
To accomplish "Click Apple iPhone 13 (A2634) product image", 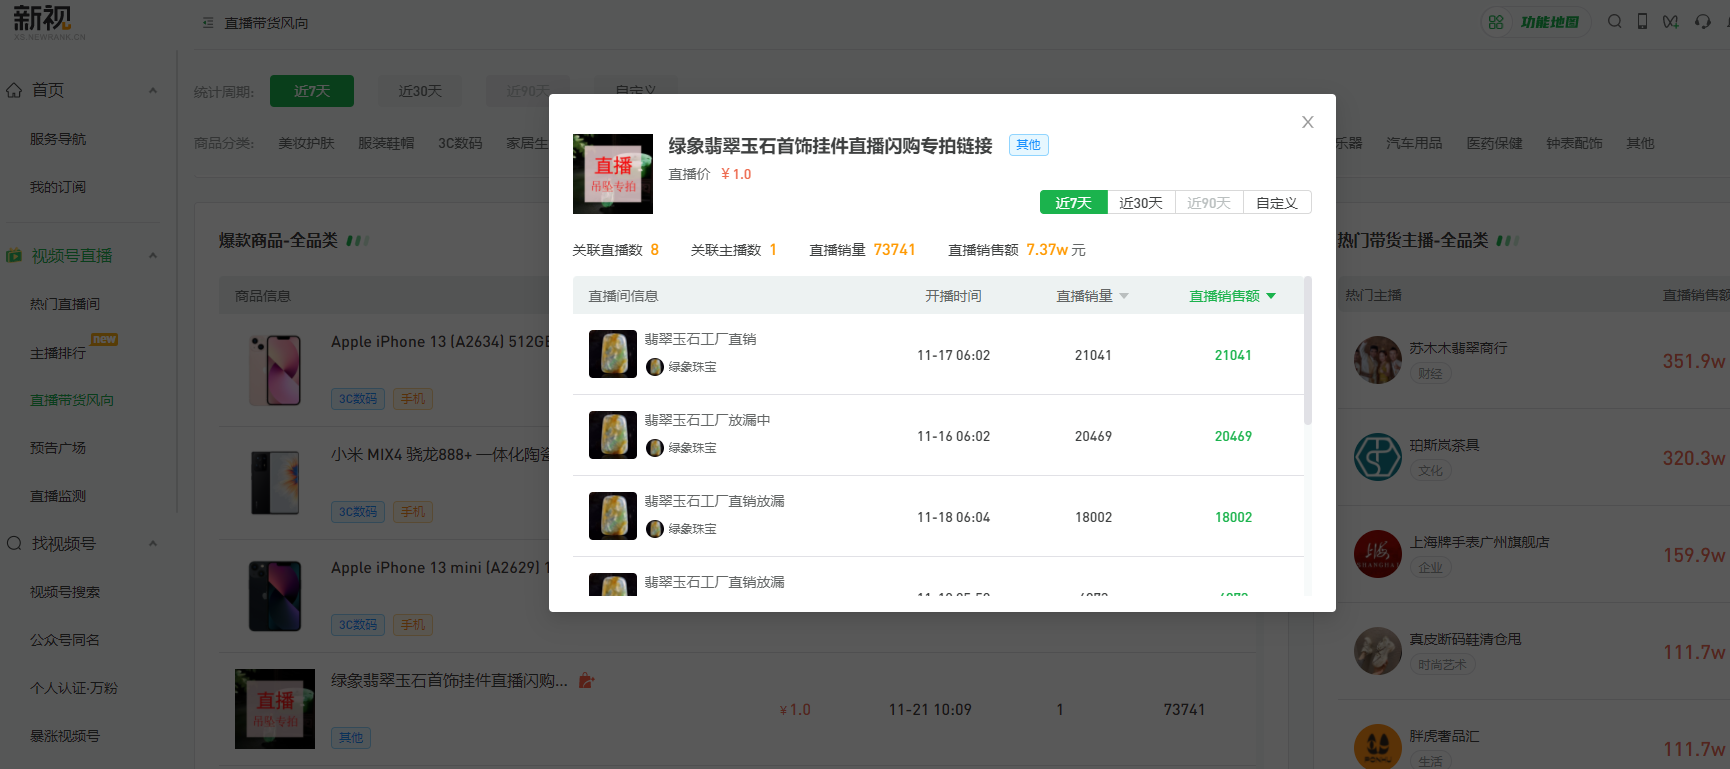I will tap(275, 370).
